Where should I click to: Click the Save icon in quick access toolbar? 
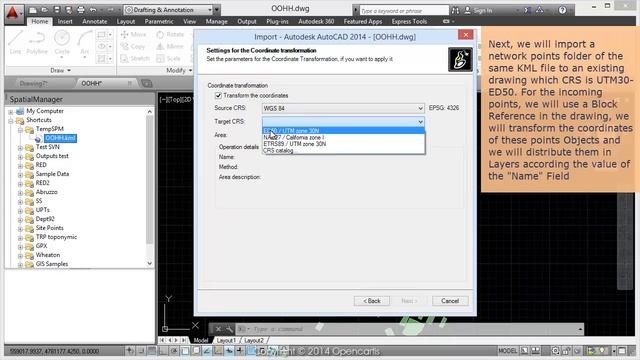57,10
